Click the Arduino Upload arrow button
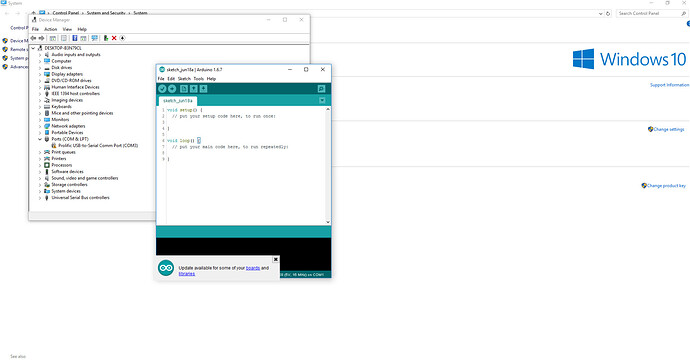This screenshot has height=363, width=690. (172, 89)
